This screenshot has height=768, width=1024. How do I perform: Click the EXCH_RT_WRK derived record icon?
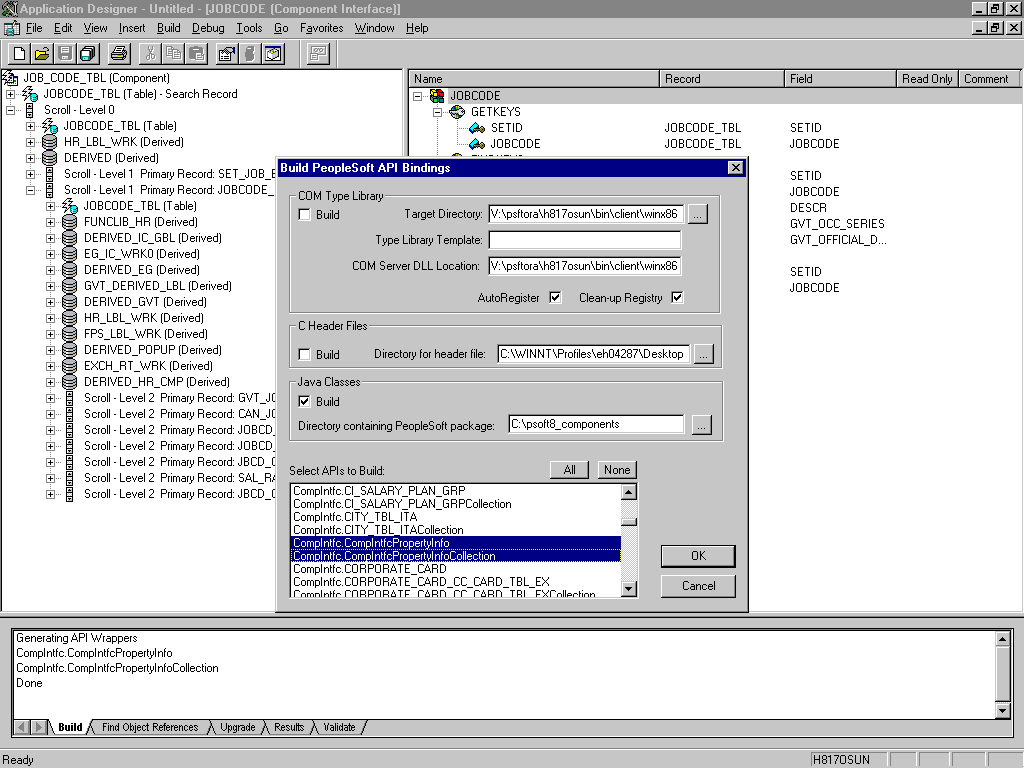69,366
